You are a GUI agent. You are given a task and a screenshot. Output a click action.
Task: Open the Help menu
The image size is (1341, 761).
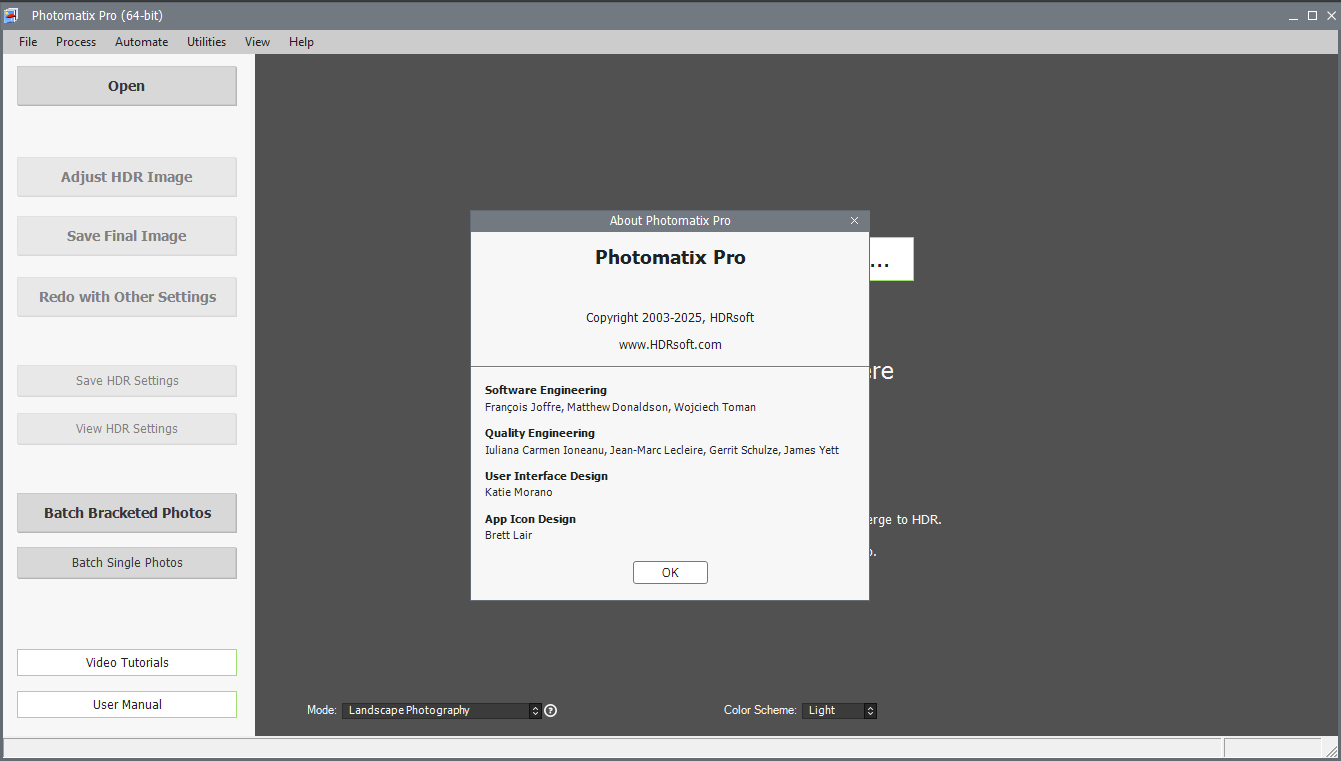[x=301, y=42]
